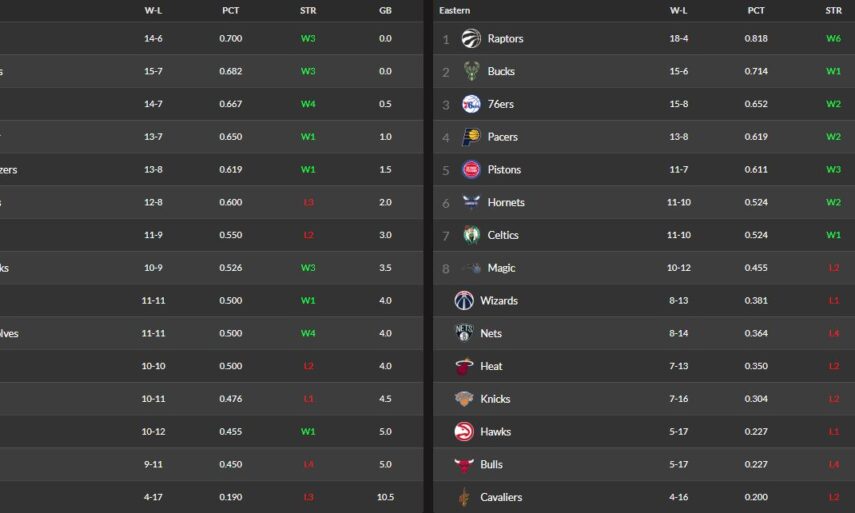
Task: Click the Eastern conference header label
Action: coord(455,10)
